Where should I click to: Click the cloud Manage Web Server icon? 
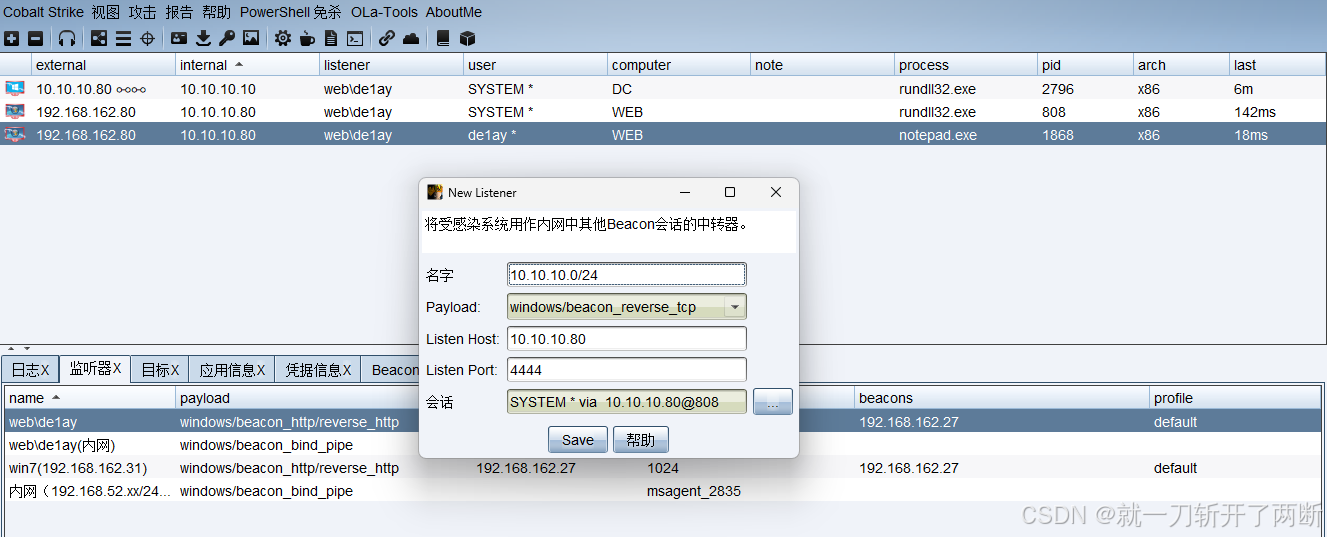coord(411,38)
